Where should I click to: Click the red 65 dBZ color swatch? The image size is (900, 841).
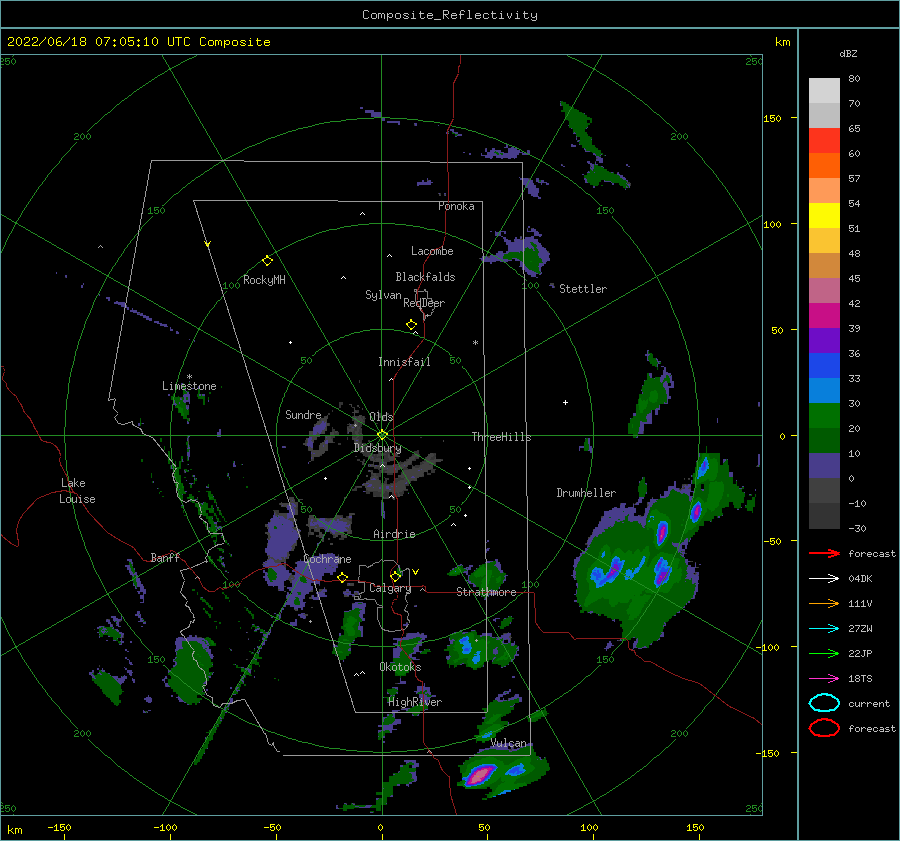[824, 140]
